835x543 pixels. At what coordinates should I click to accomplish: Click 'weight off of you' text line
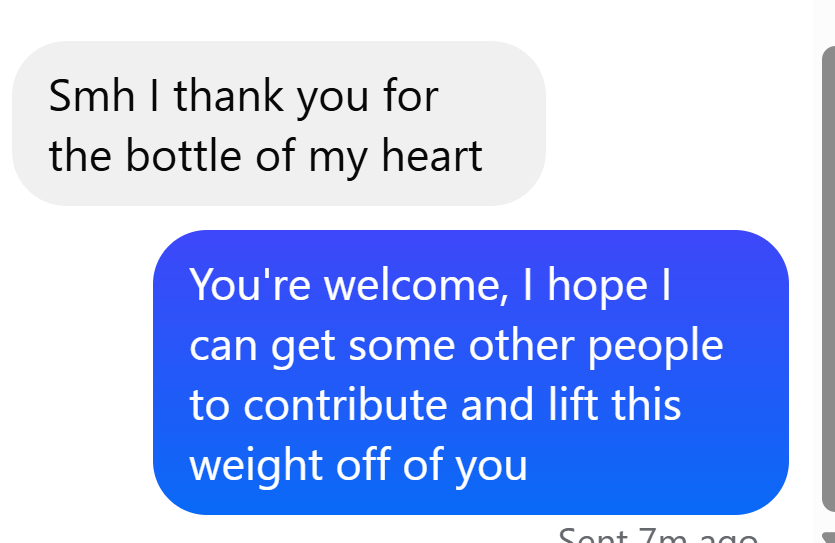point(358,466)
